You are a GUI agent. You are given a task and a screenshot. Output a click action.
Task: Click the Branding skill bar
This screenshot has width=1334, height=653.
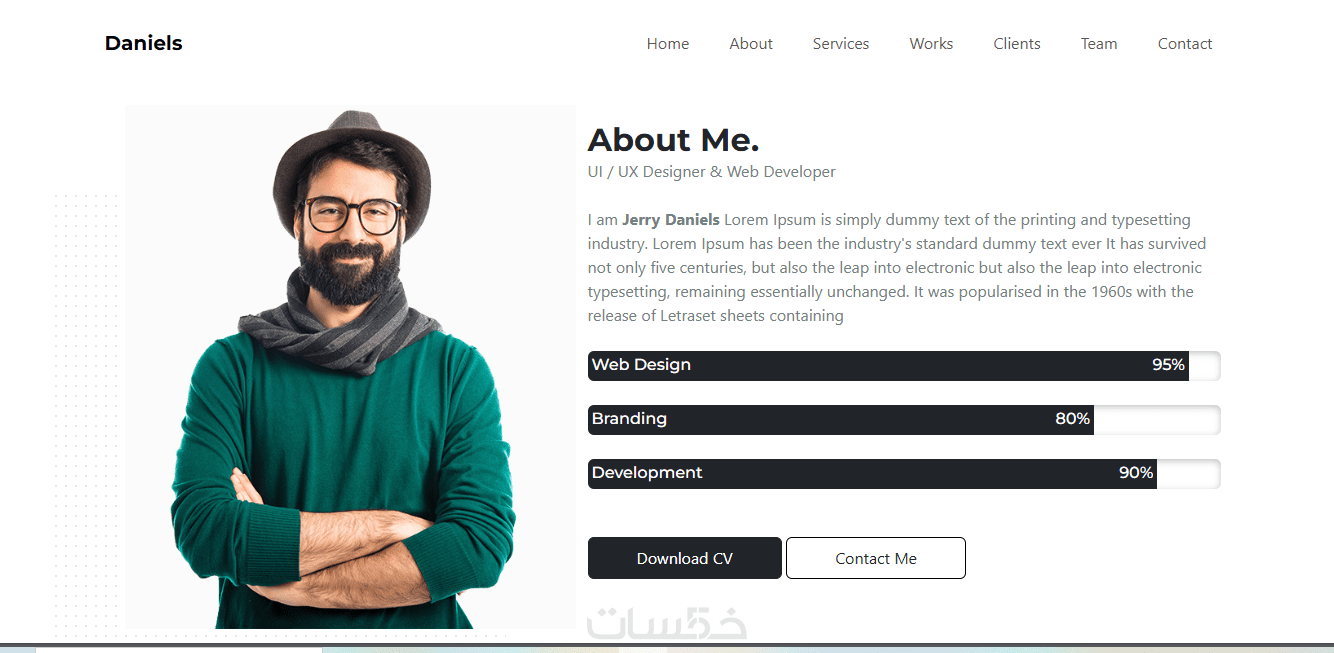904,420
